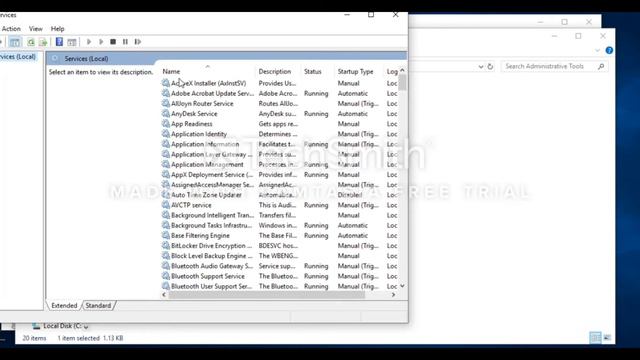Viewport: 640px width, 360px height.
Task: Click the Restart Service toolbar icon
Action: pos(138,42)
